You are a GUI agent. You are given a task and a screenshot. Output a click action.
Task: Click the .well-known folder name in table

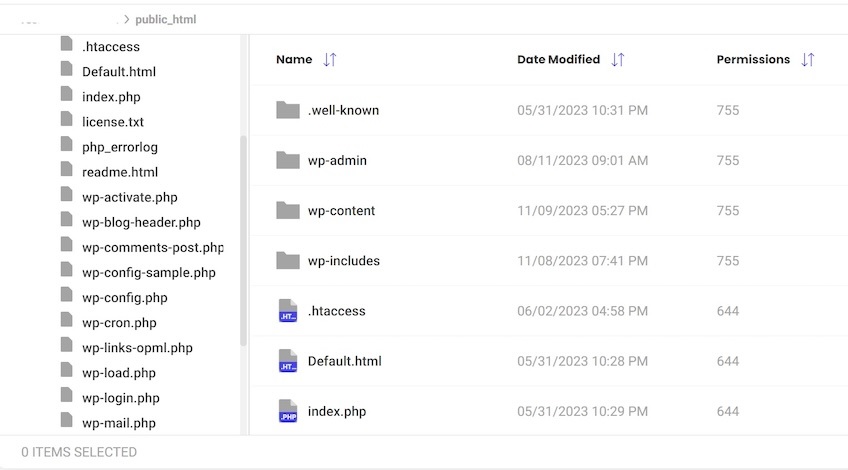[x=343, y=110]
